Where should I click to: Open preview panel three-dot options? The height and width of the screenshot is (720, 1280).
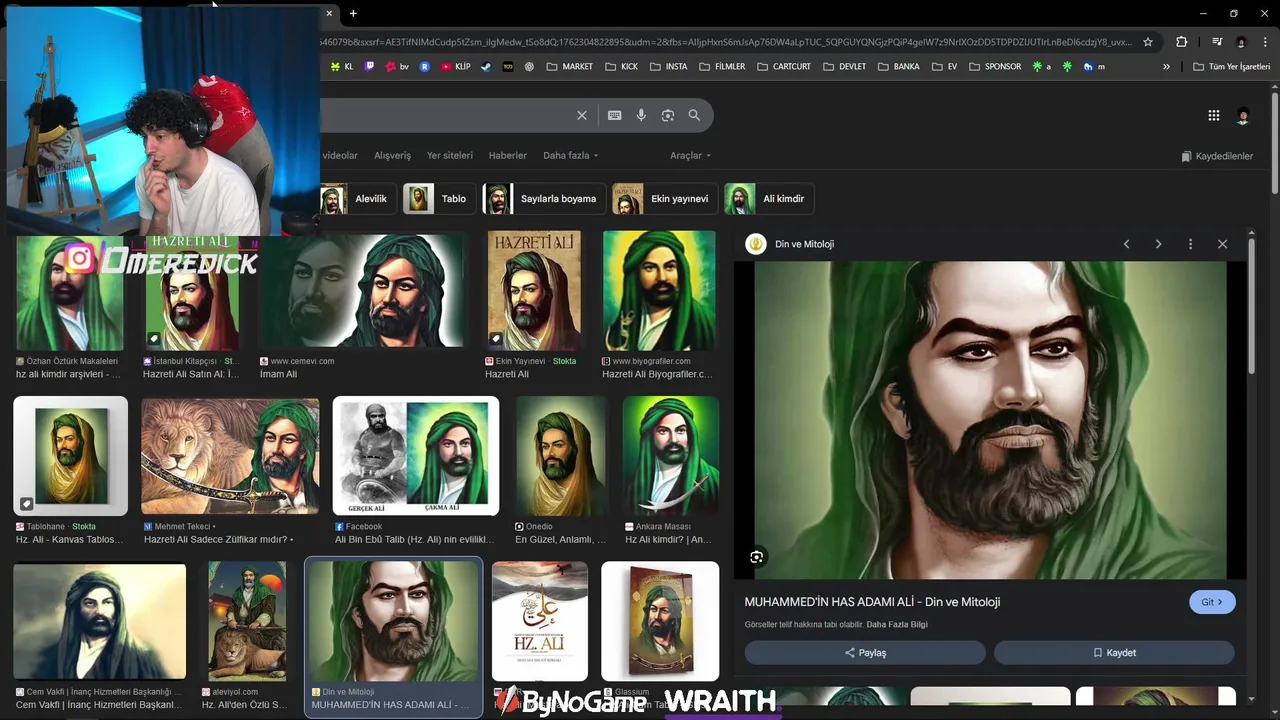click(x=1190, y=244)
